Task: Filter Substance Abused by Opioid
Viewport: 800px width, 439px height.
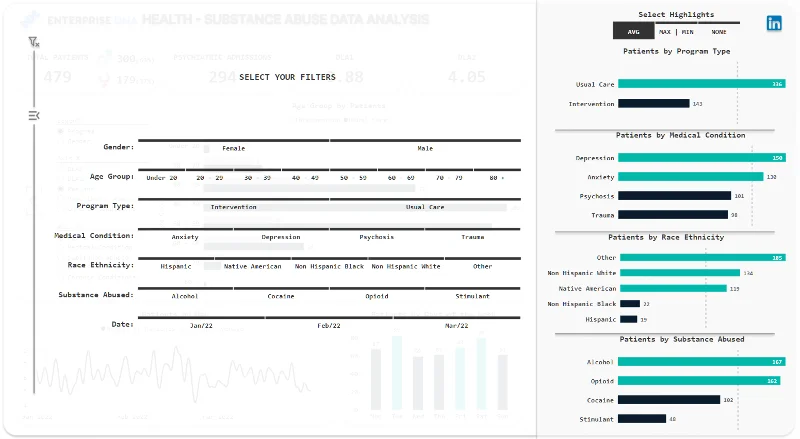Action: coord(377,296)
